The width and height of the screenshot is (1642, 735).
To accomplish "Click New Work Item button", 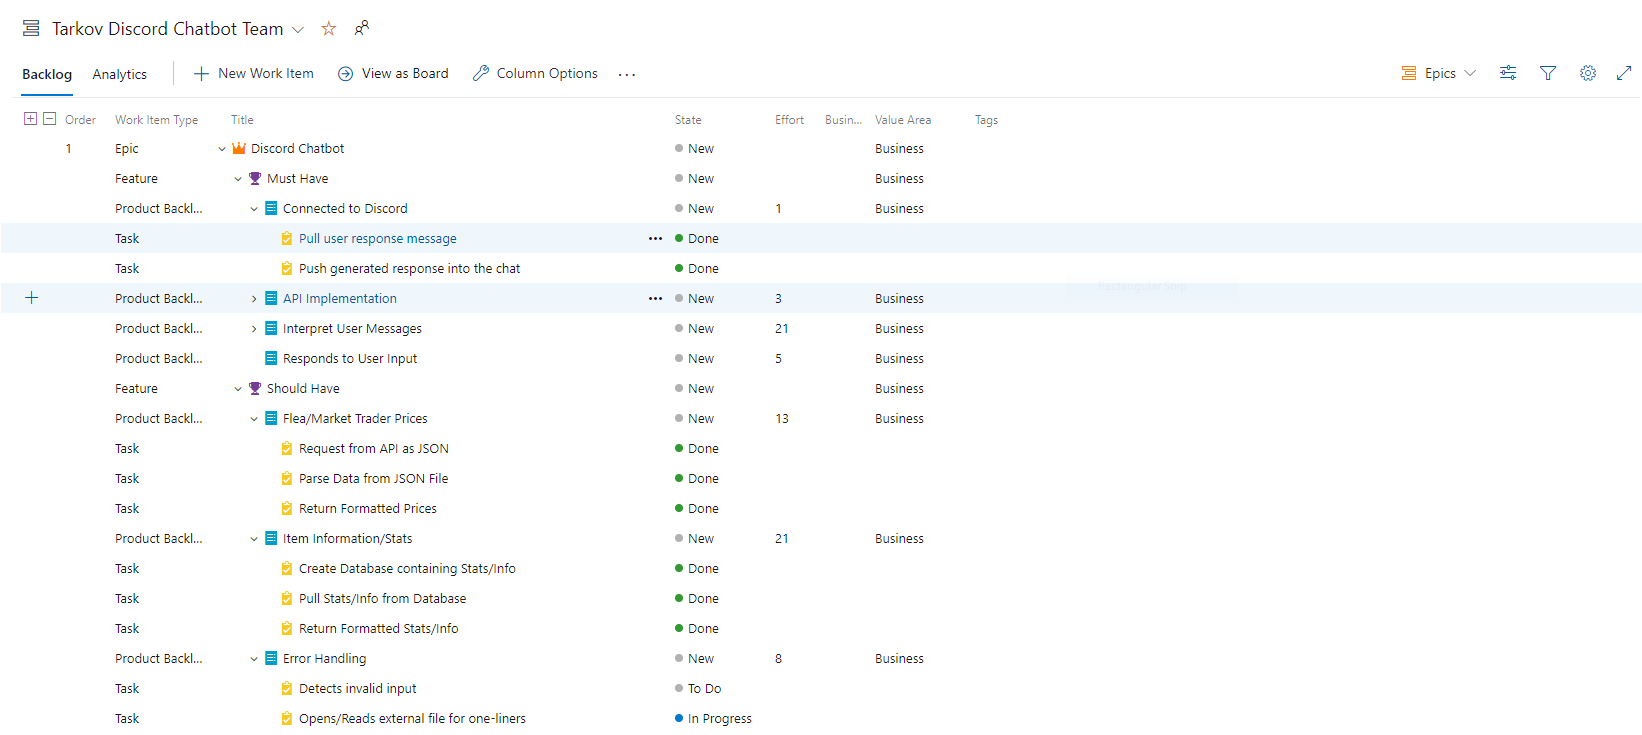I will tap(254, 73).
